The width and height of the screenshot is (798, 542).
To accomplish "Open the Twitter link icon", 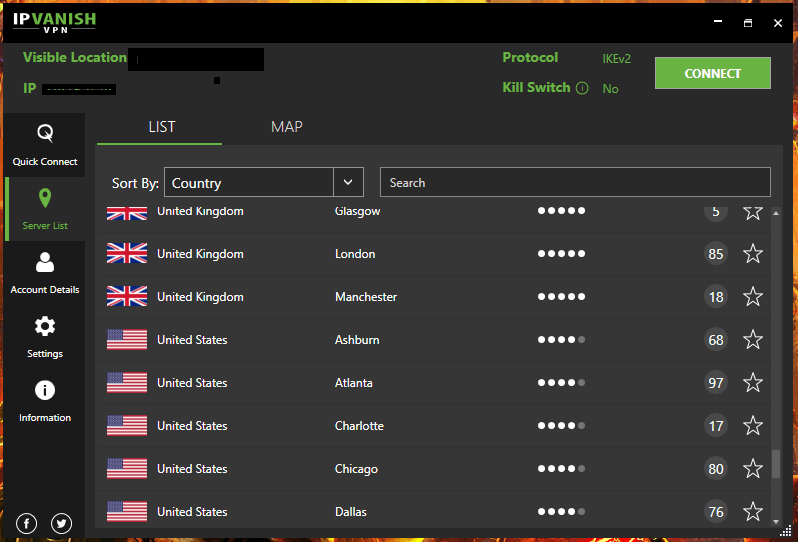I will [x=62, y=523].
